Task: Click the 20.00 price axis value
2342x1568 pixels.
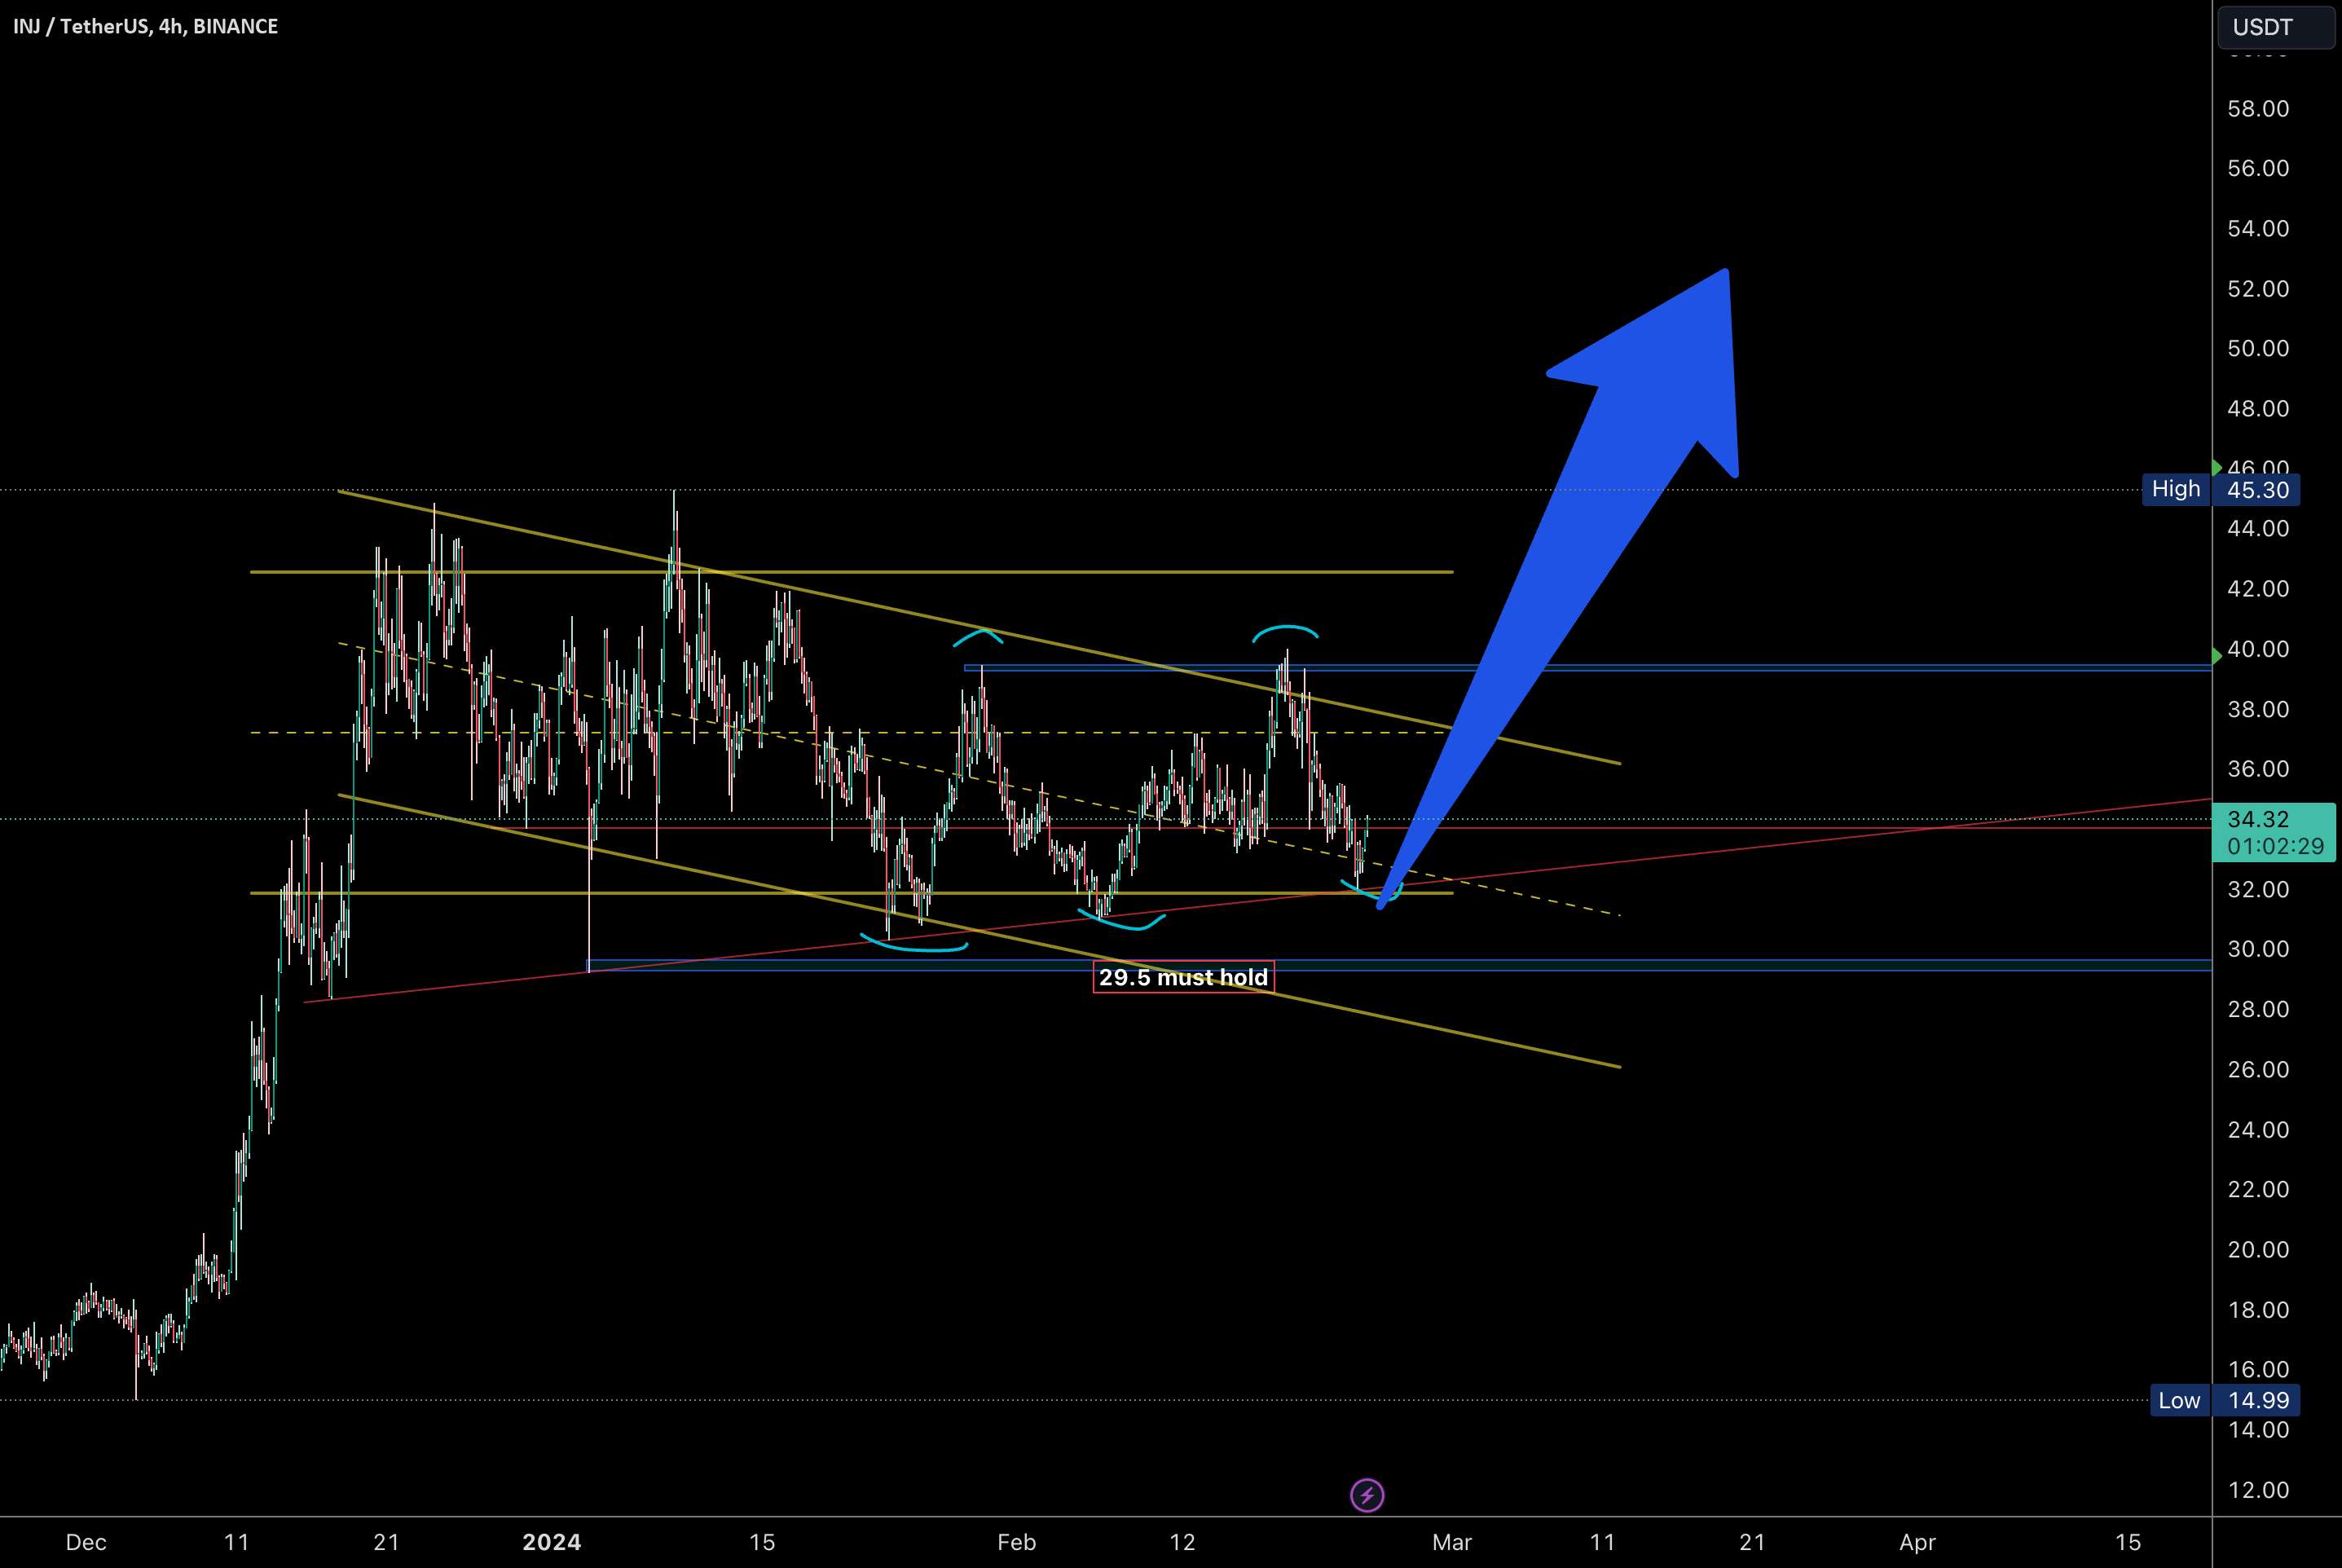Action: (2258, 1250)
